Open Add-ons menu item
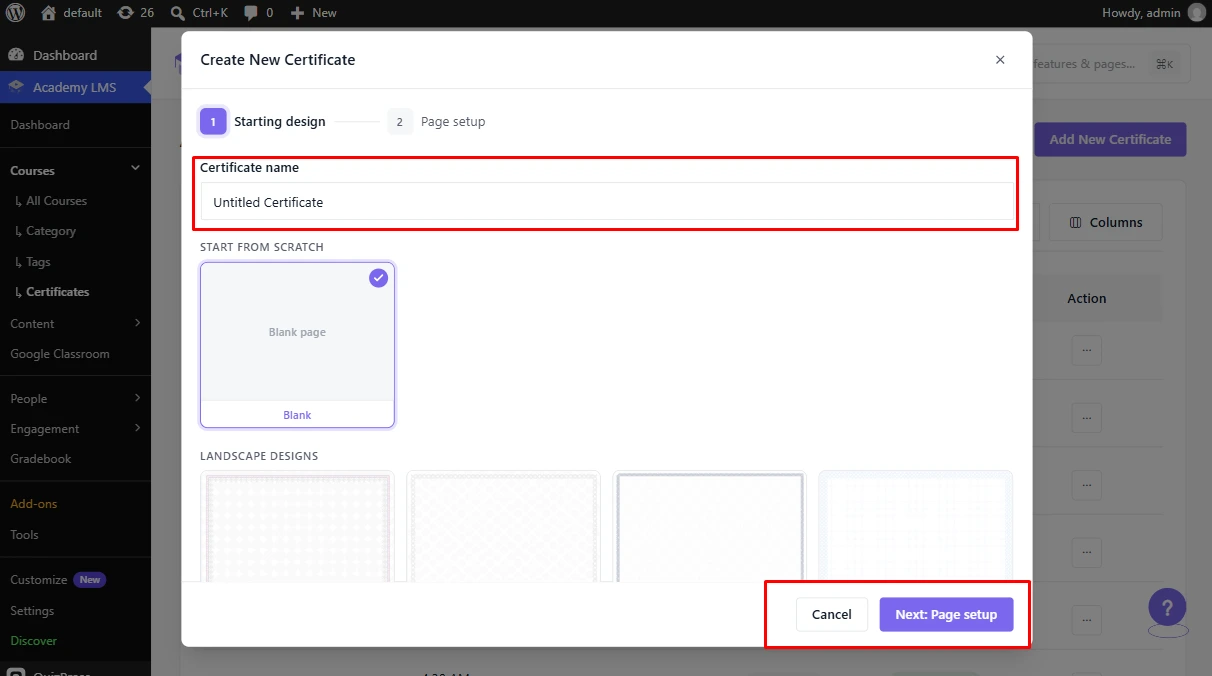 point(34,503)
